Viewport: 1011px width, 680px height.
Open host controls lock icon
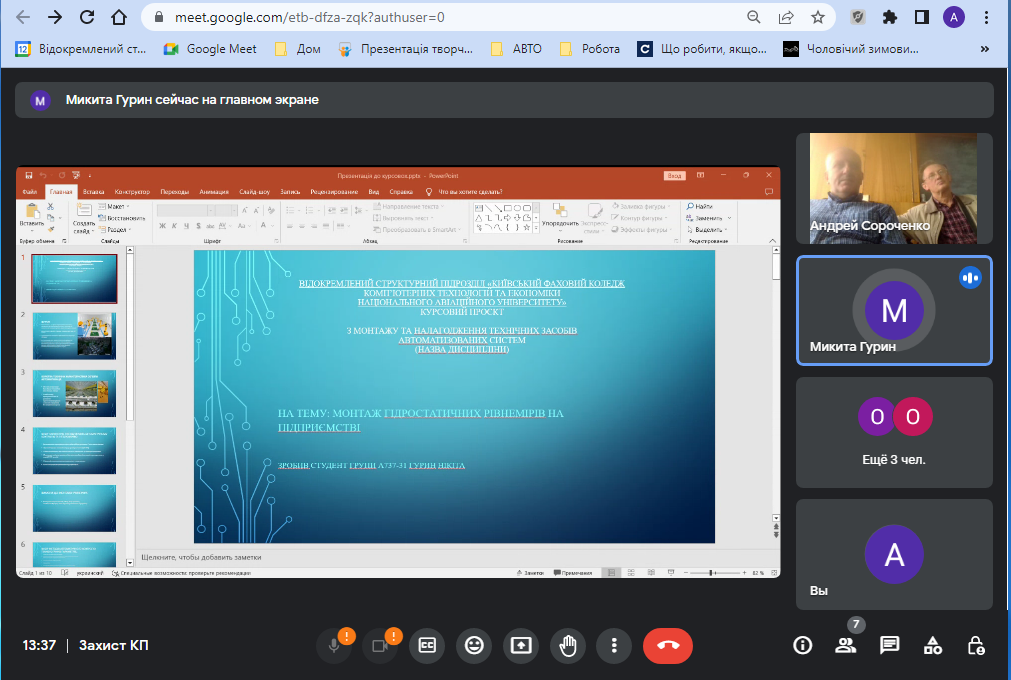976,645
